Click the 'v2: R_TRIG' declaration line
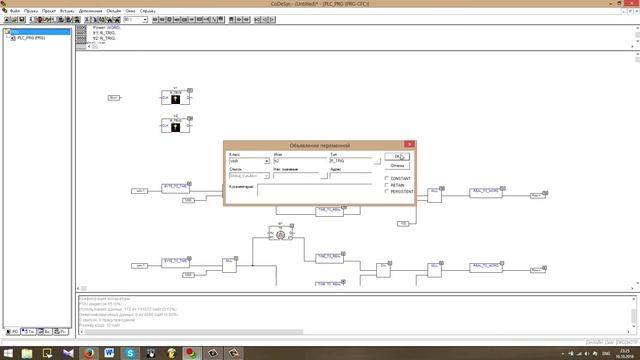This screenshot has width=640, height=360. click(104, 38)
